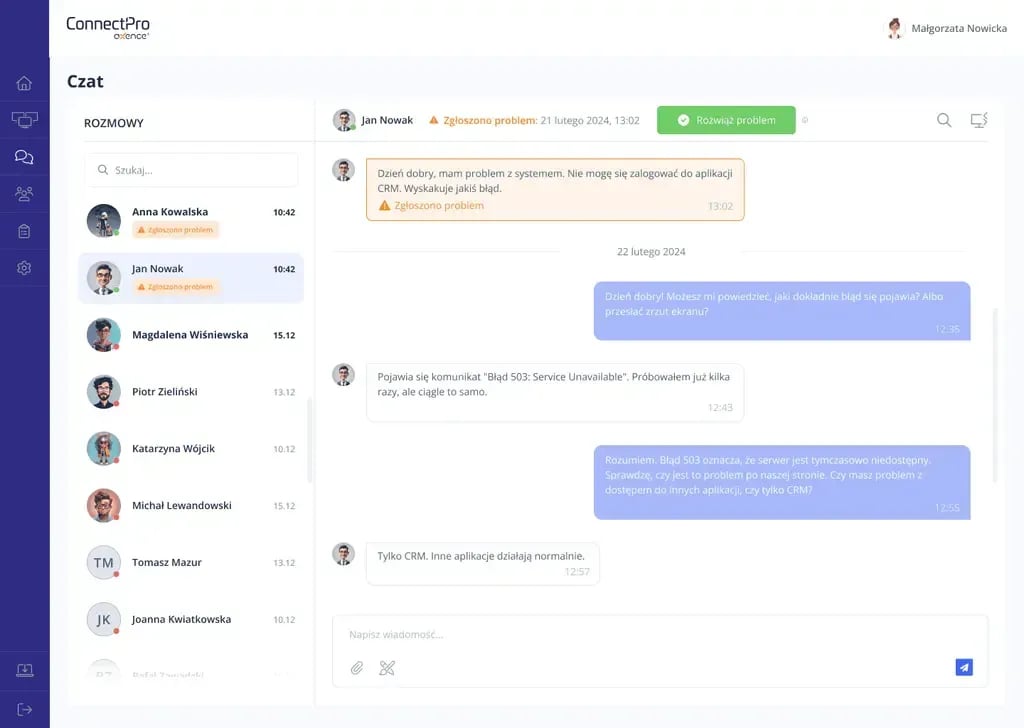The width and height of the screenshot is (1024, 728).
Task: Open the home dashboard from the sidebar
Action: tap(24, 84)
